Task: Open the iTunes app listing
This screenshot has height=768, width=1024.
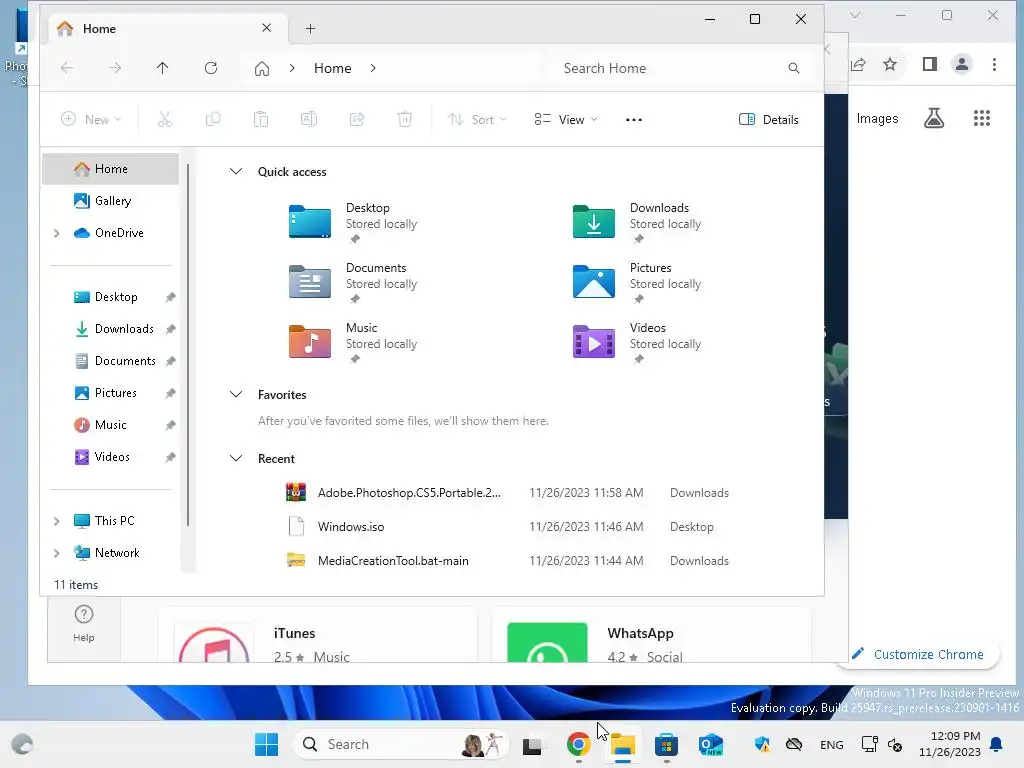Action: (317, 635)
